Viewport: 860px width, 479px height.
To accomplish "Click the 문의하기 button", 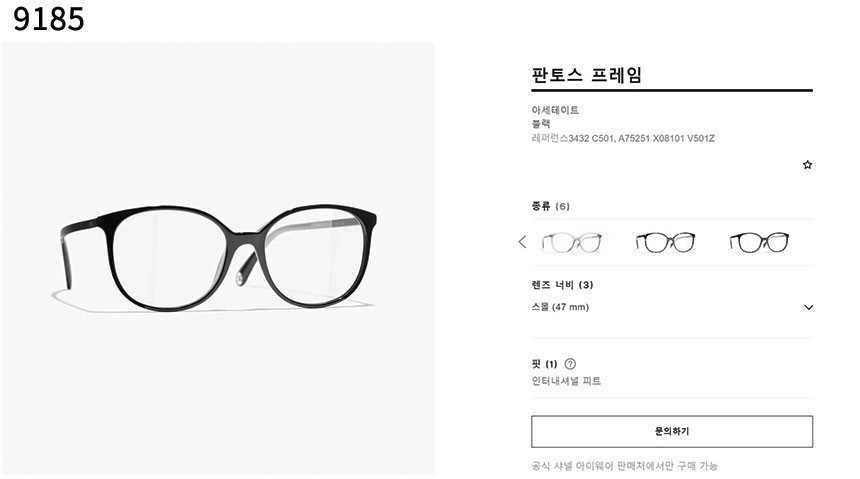I will (672, 431).
